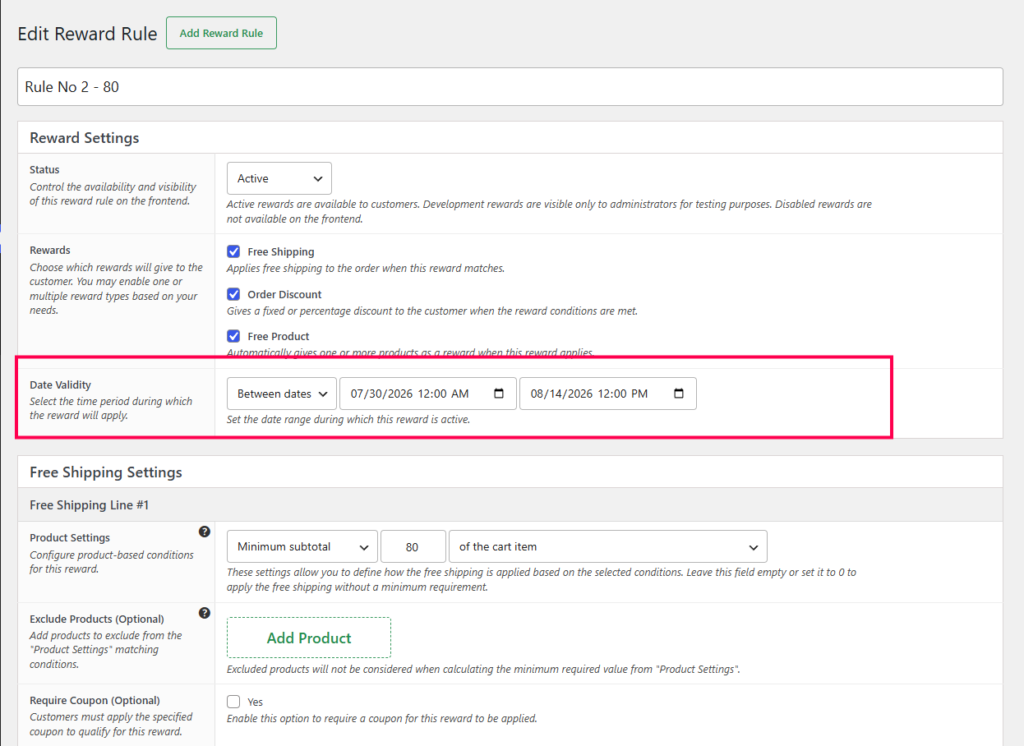Enable the Require Coupon Yes checkbox
Image resolution: width=1024 pixels, height=746 pixels.
click(233, 702)
